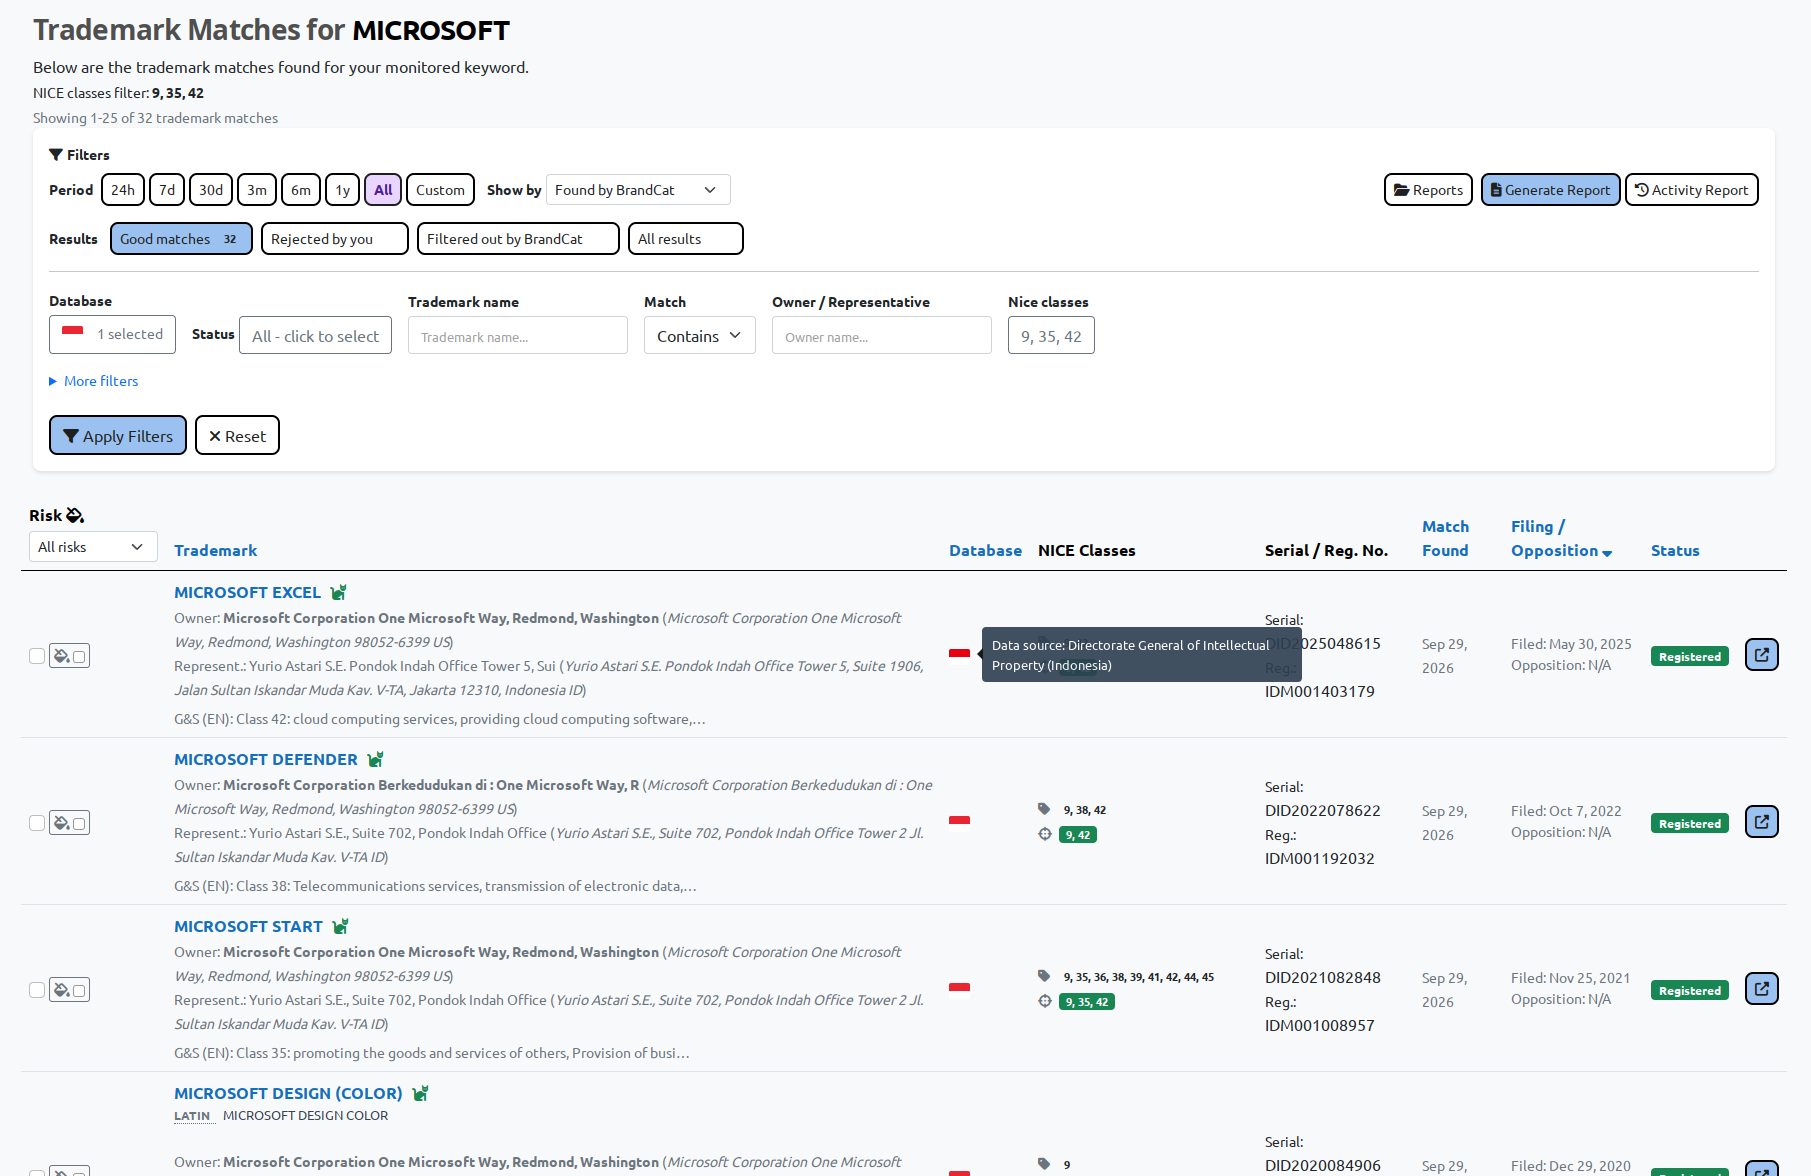1811x1176 pixels.
Task: Show Filtered out by BrandCat results
Action: coord(518,239)
